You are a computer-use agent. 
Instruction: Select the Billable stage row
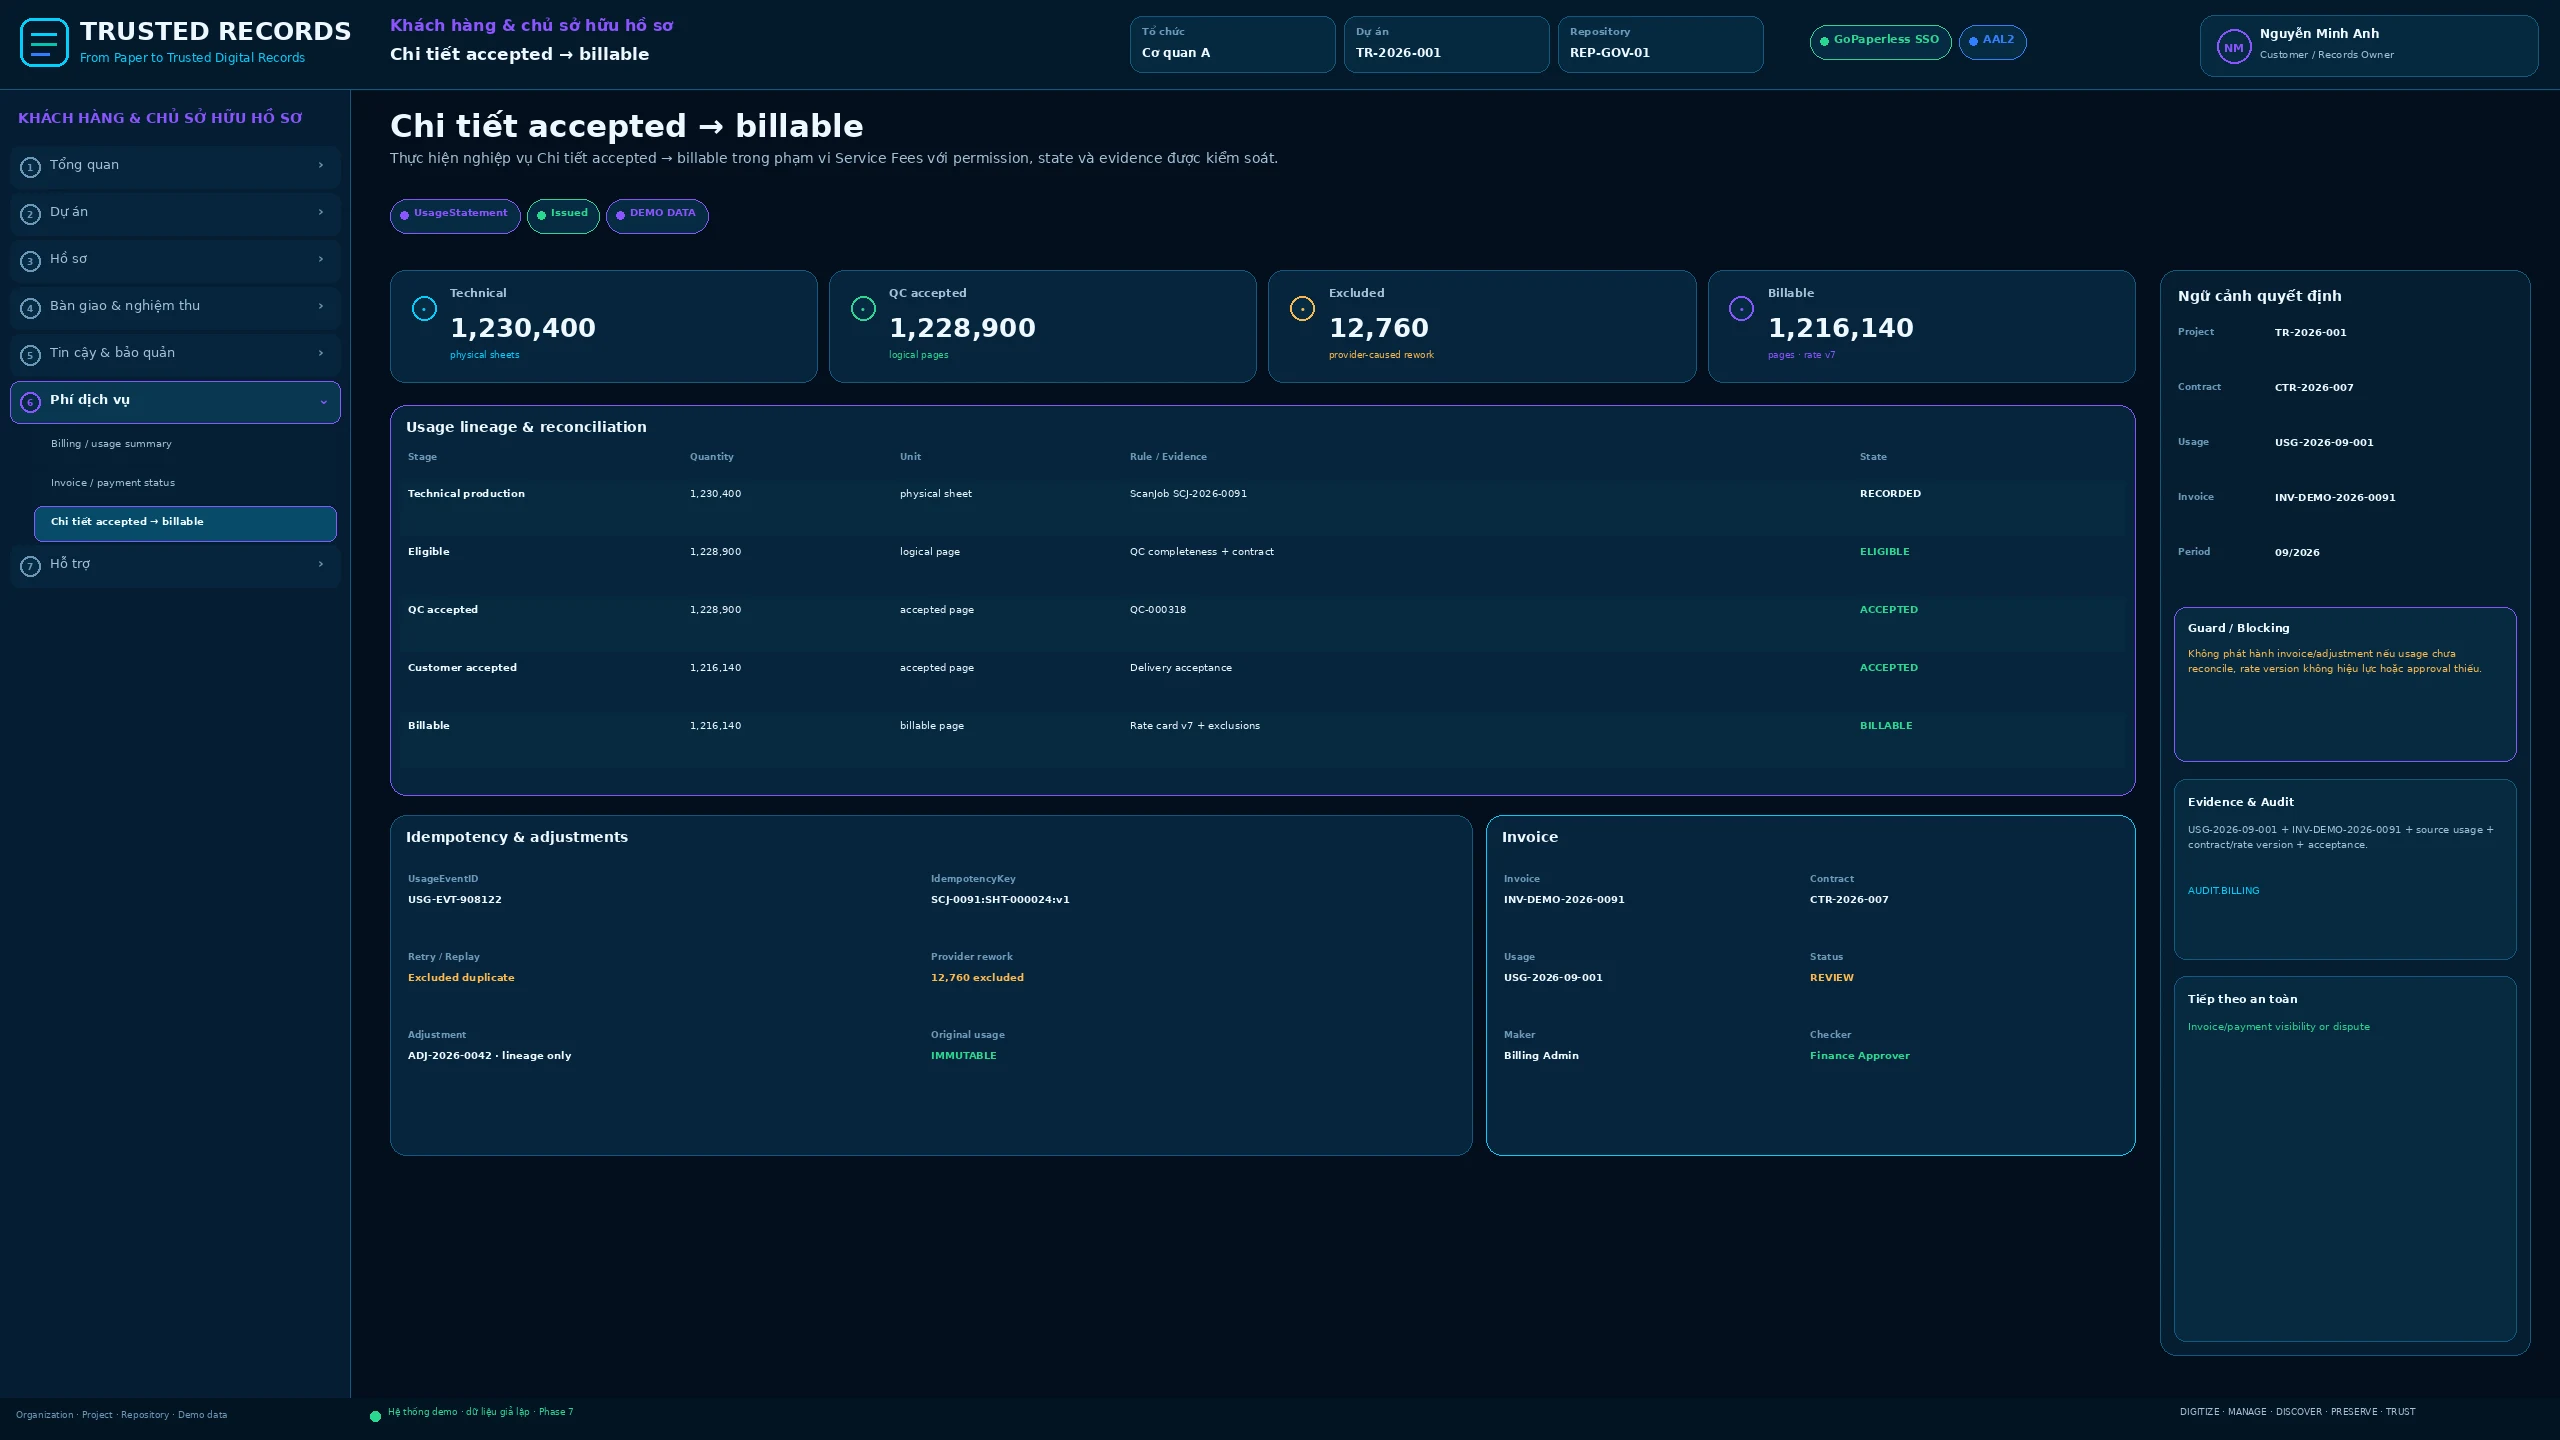1262,739
